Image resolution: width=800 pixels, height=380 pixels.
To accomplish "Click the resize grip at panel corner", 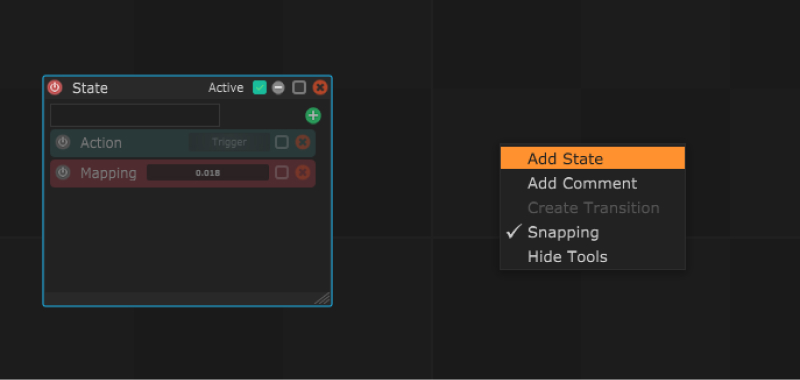I will [x=322, y=298].
